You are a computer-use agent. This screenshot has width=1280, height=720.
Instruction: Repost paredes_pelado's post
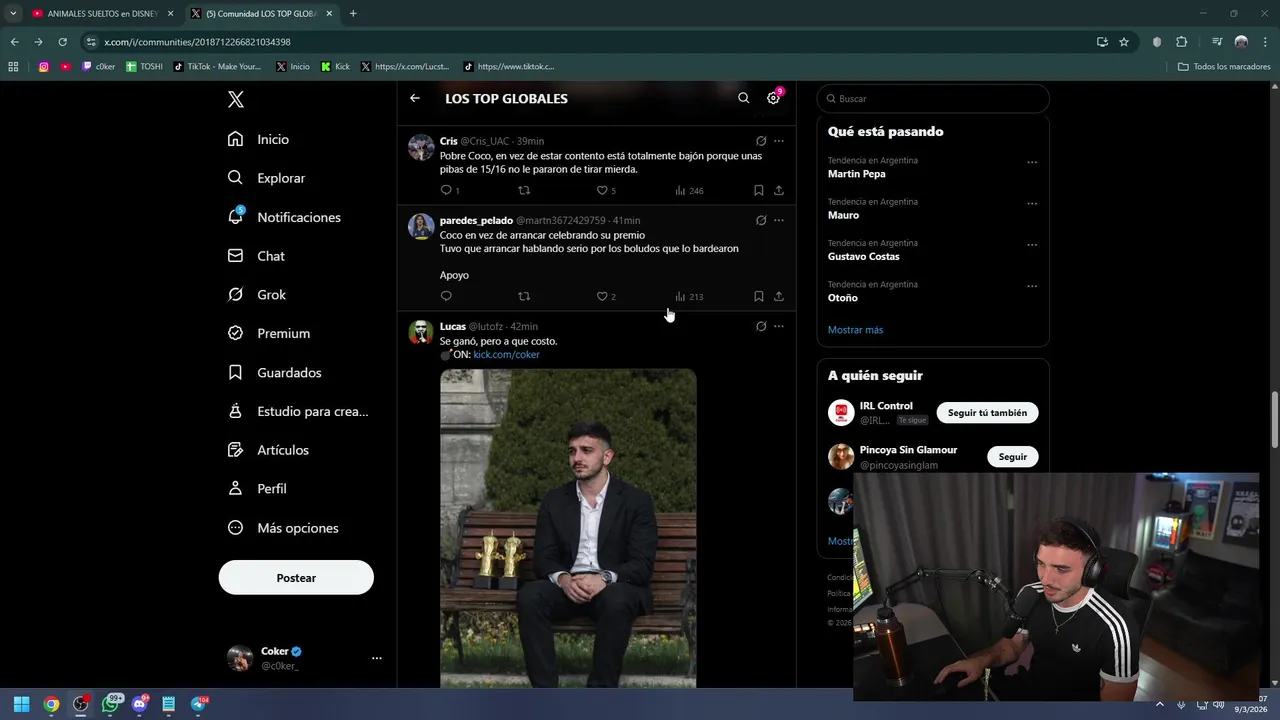[524, 296]
